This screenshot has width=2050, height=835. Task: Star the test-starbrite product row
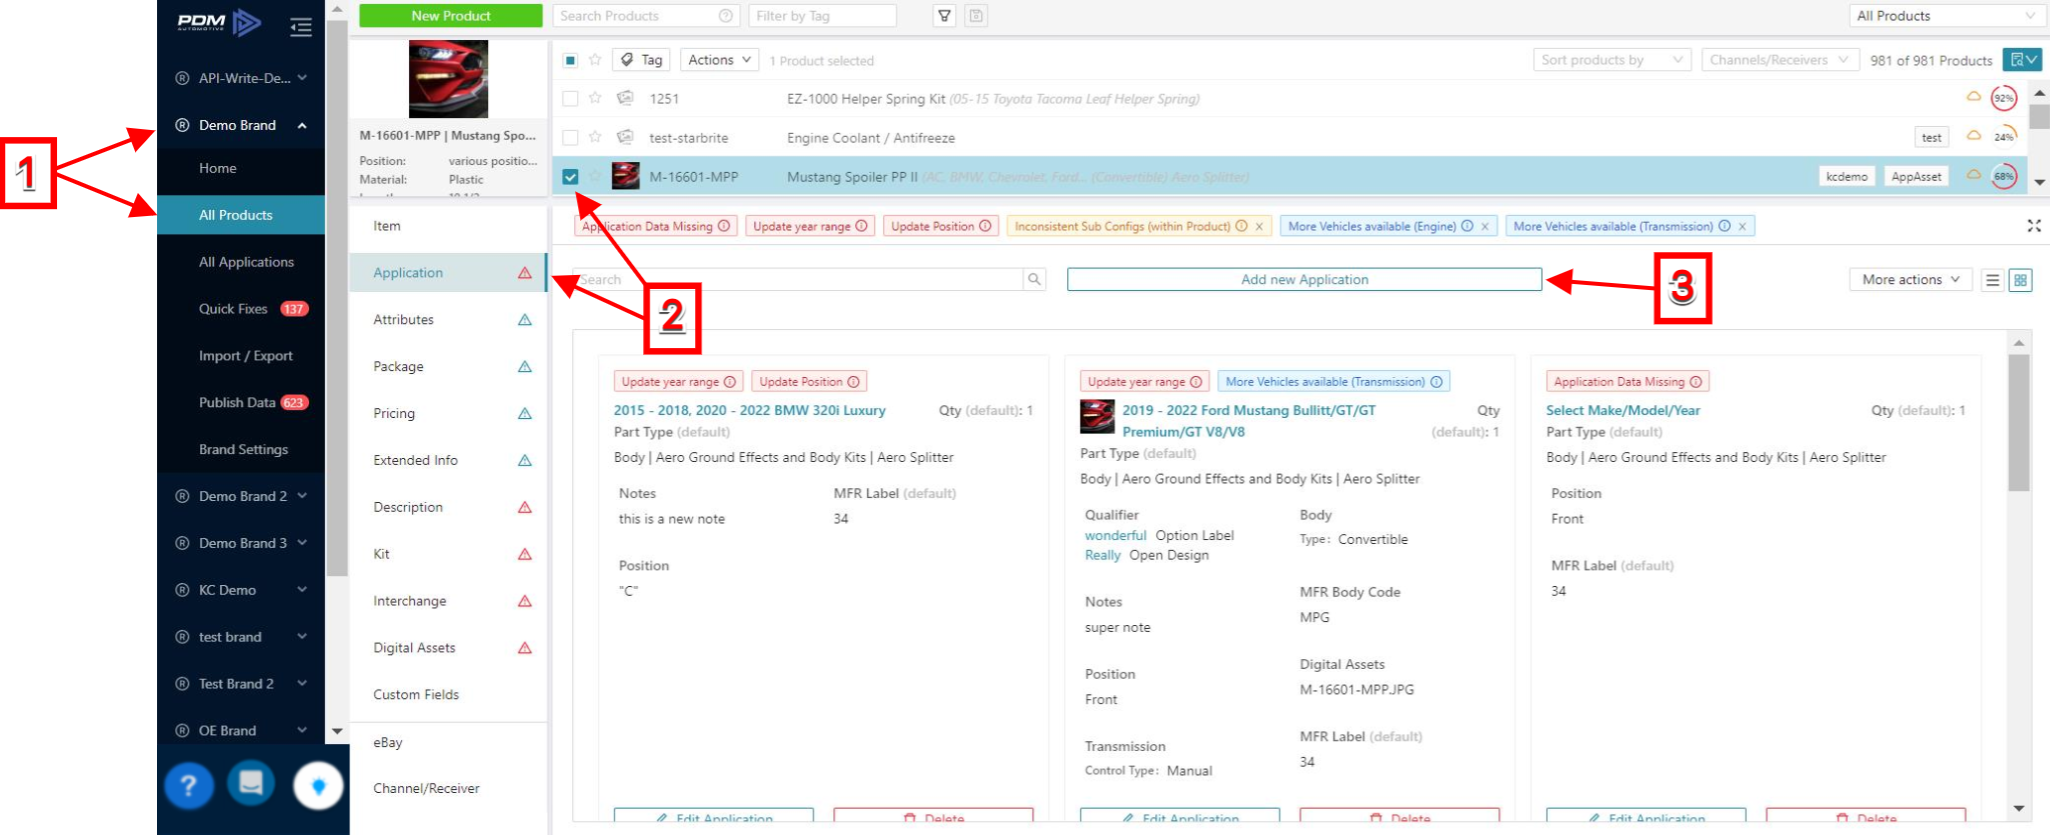pos(595,137)
